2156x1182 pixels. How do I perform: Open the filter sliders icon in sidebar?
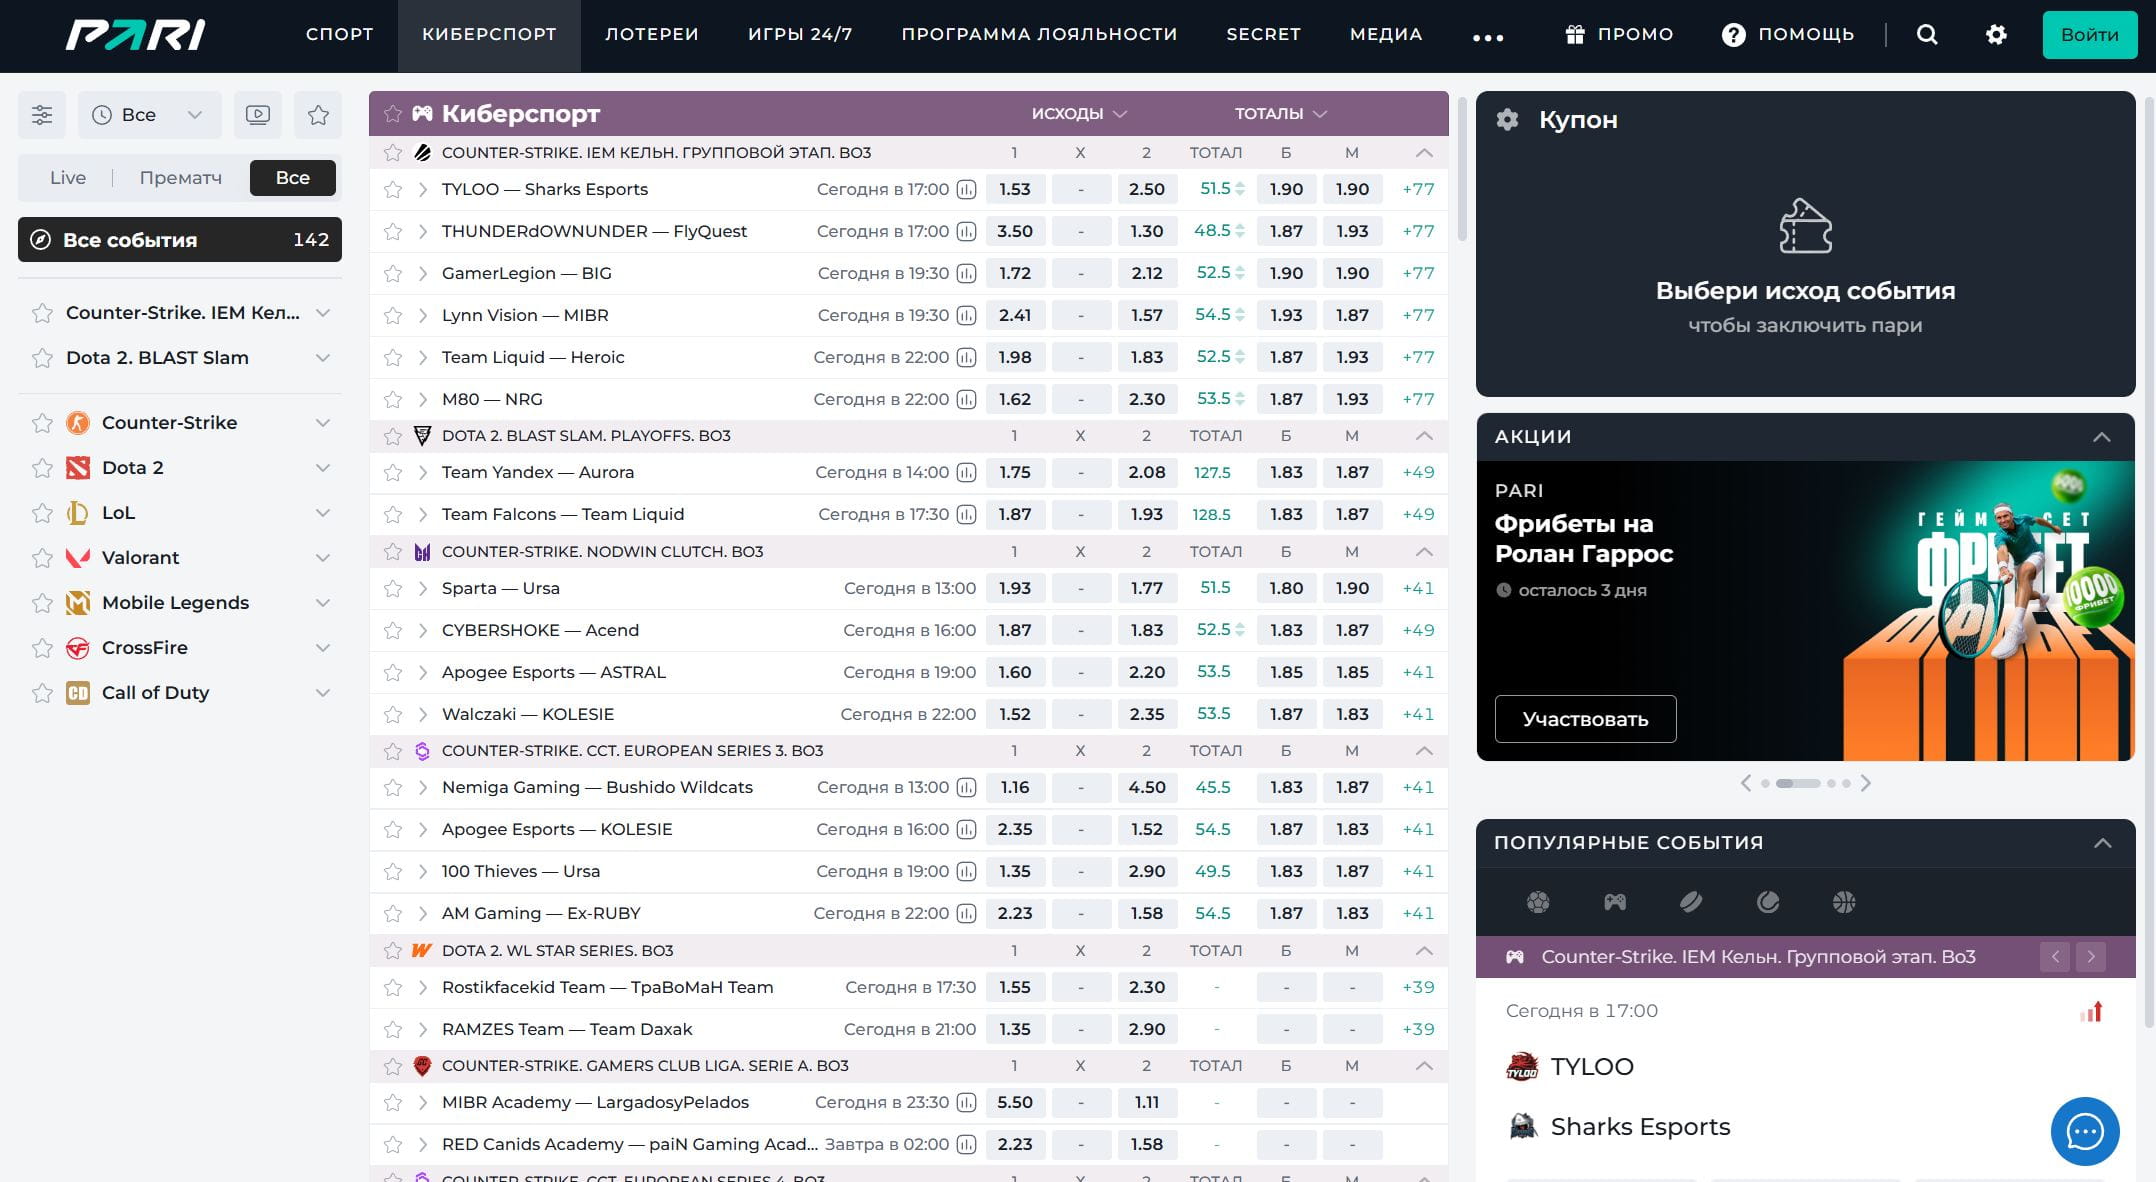pyautogui.click(x=42, y=115)
